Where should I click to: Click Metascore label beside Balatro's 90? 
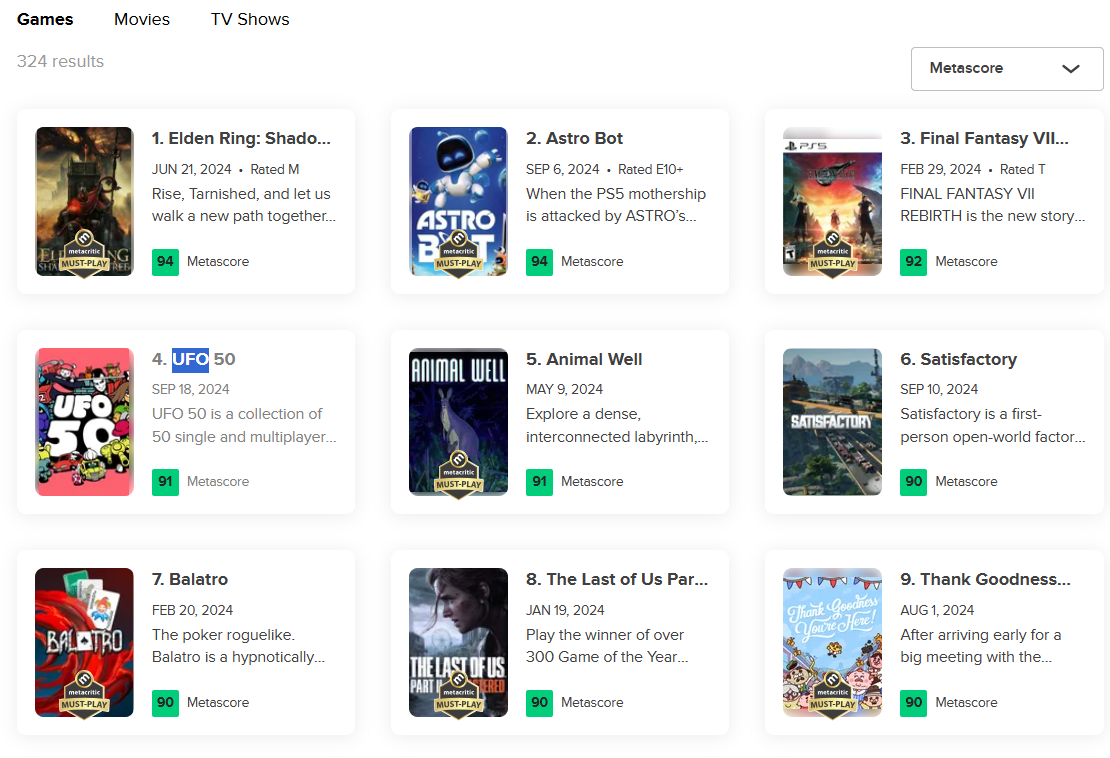click(218, 703)
